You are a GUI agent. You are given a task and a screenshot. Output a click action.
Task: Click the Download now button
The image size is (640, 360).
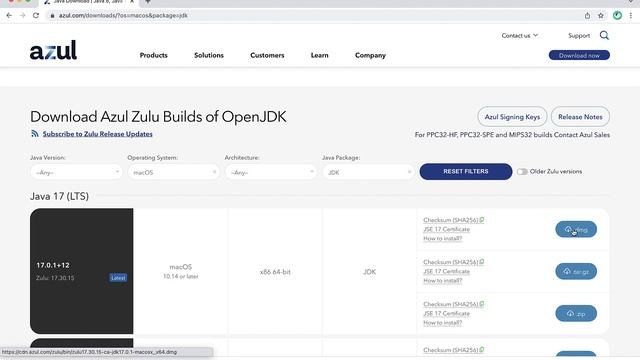[579, 55]
